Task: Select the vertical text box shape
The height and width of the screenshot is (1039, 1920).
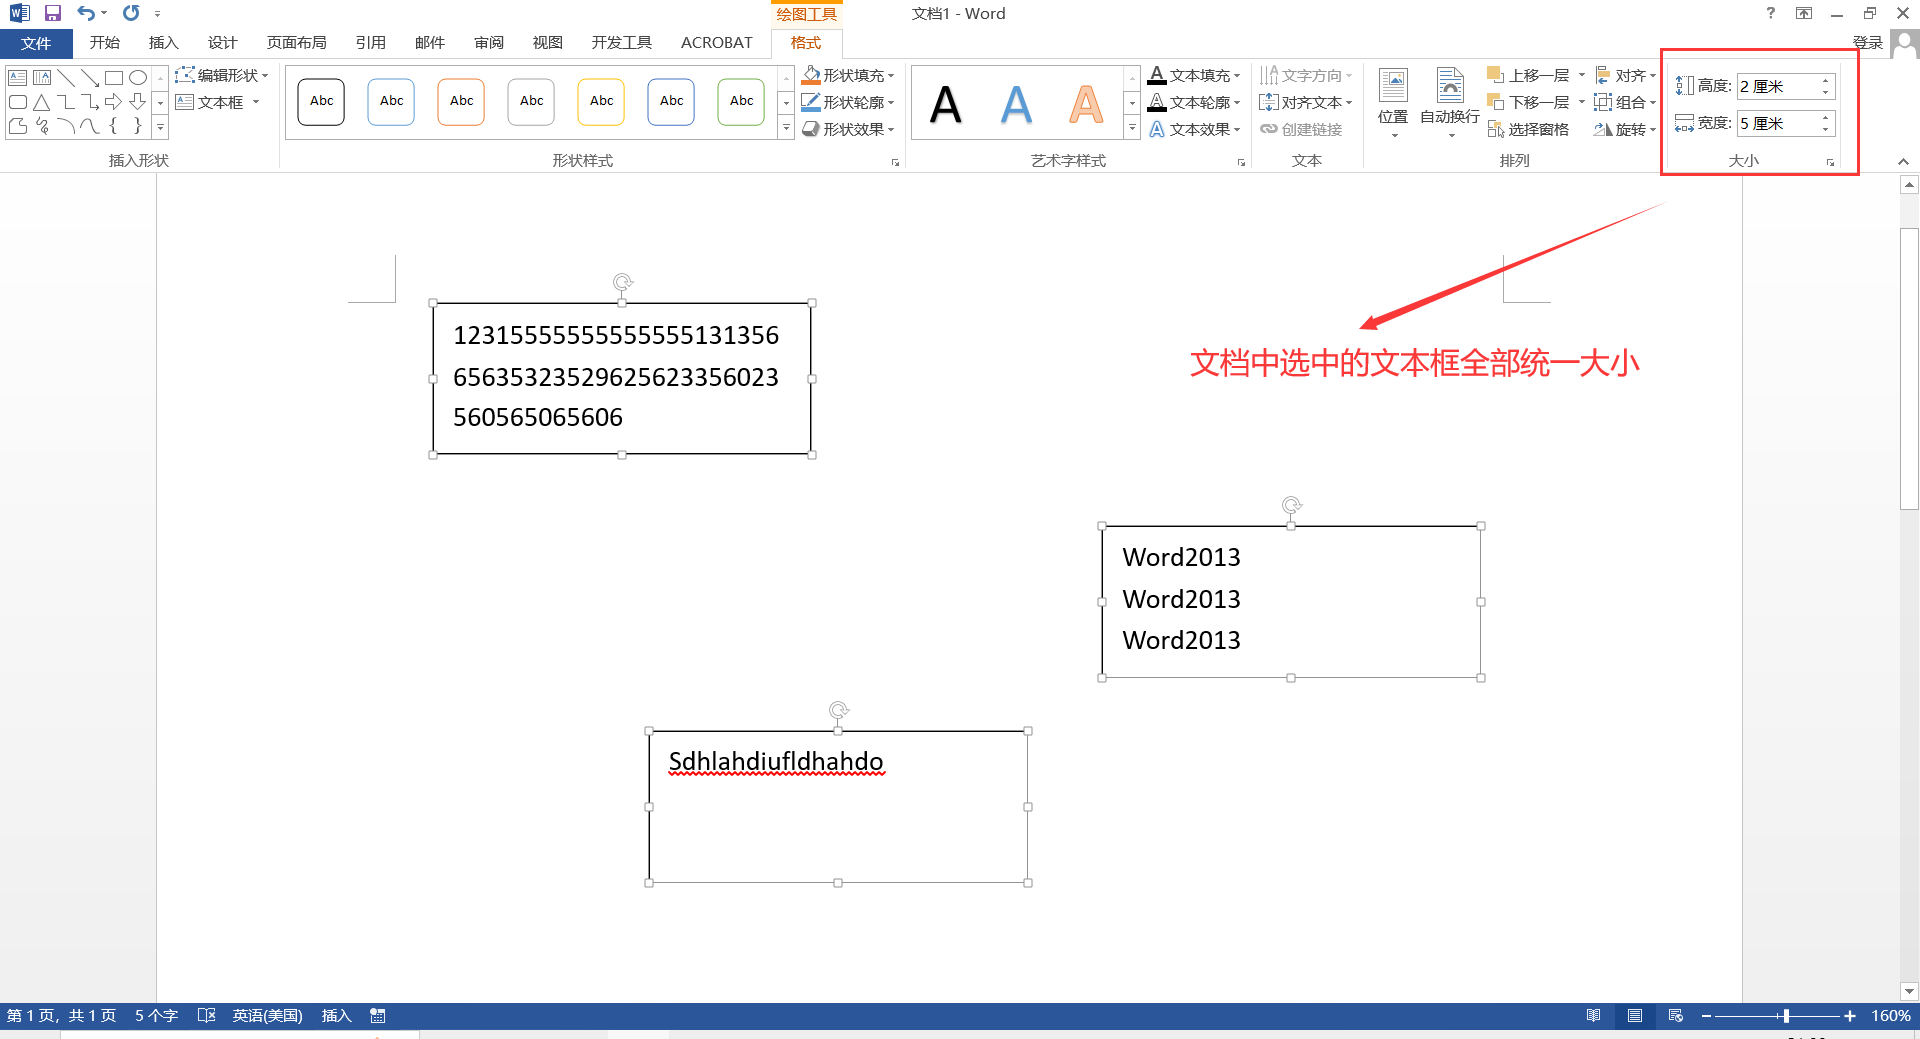Action: pos(41,77)
